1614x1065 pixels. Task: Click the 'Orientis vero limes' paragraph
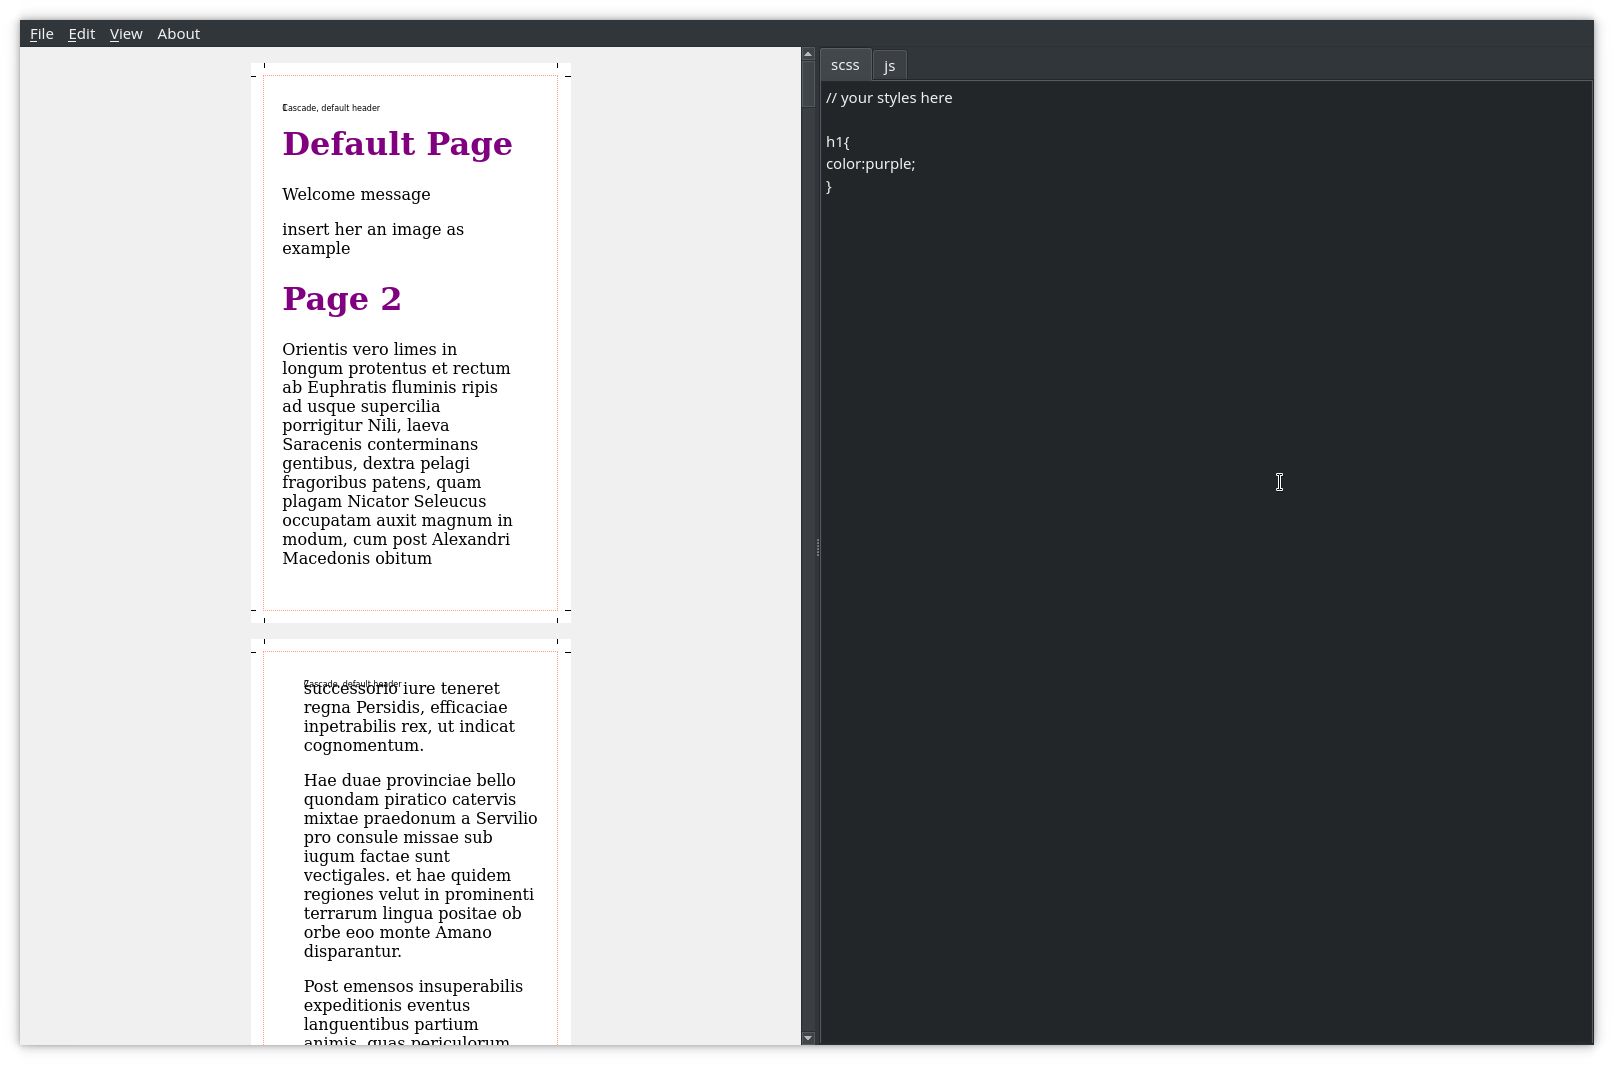pos(397,453)
